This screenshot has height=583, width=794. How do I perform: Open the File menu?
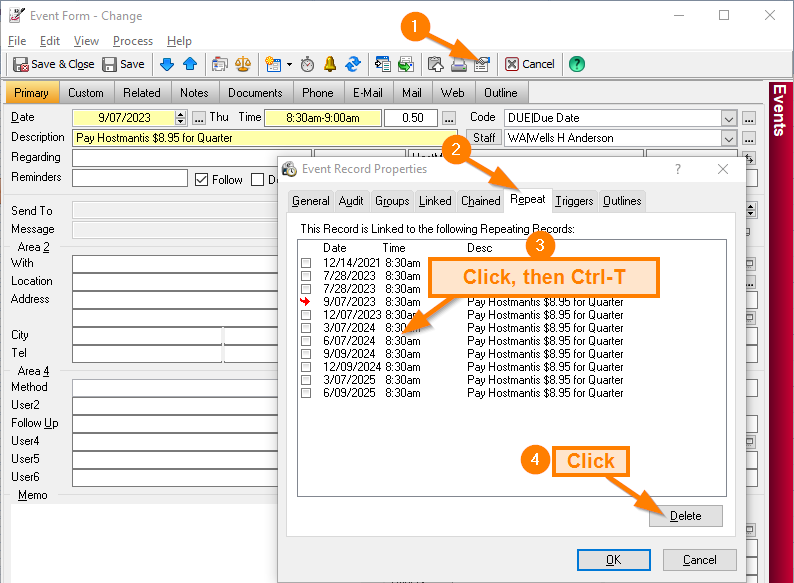(17, 41)
